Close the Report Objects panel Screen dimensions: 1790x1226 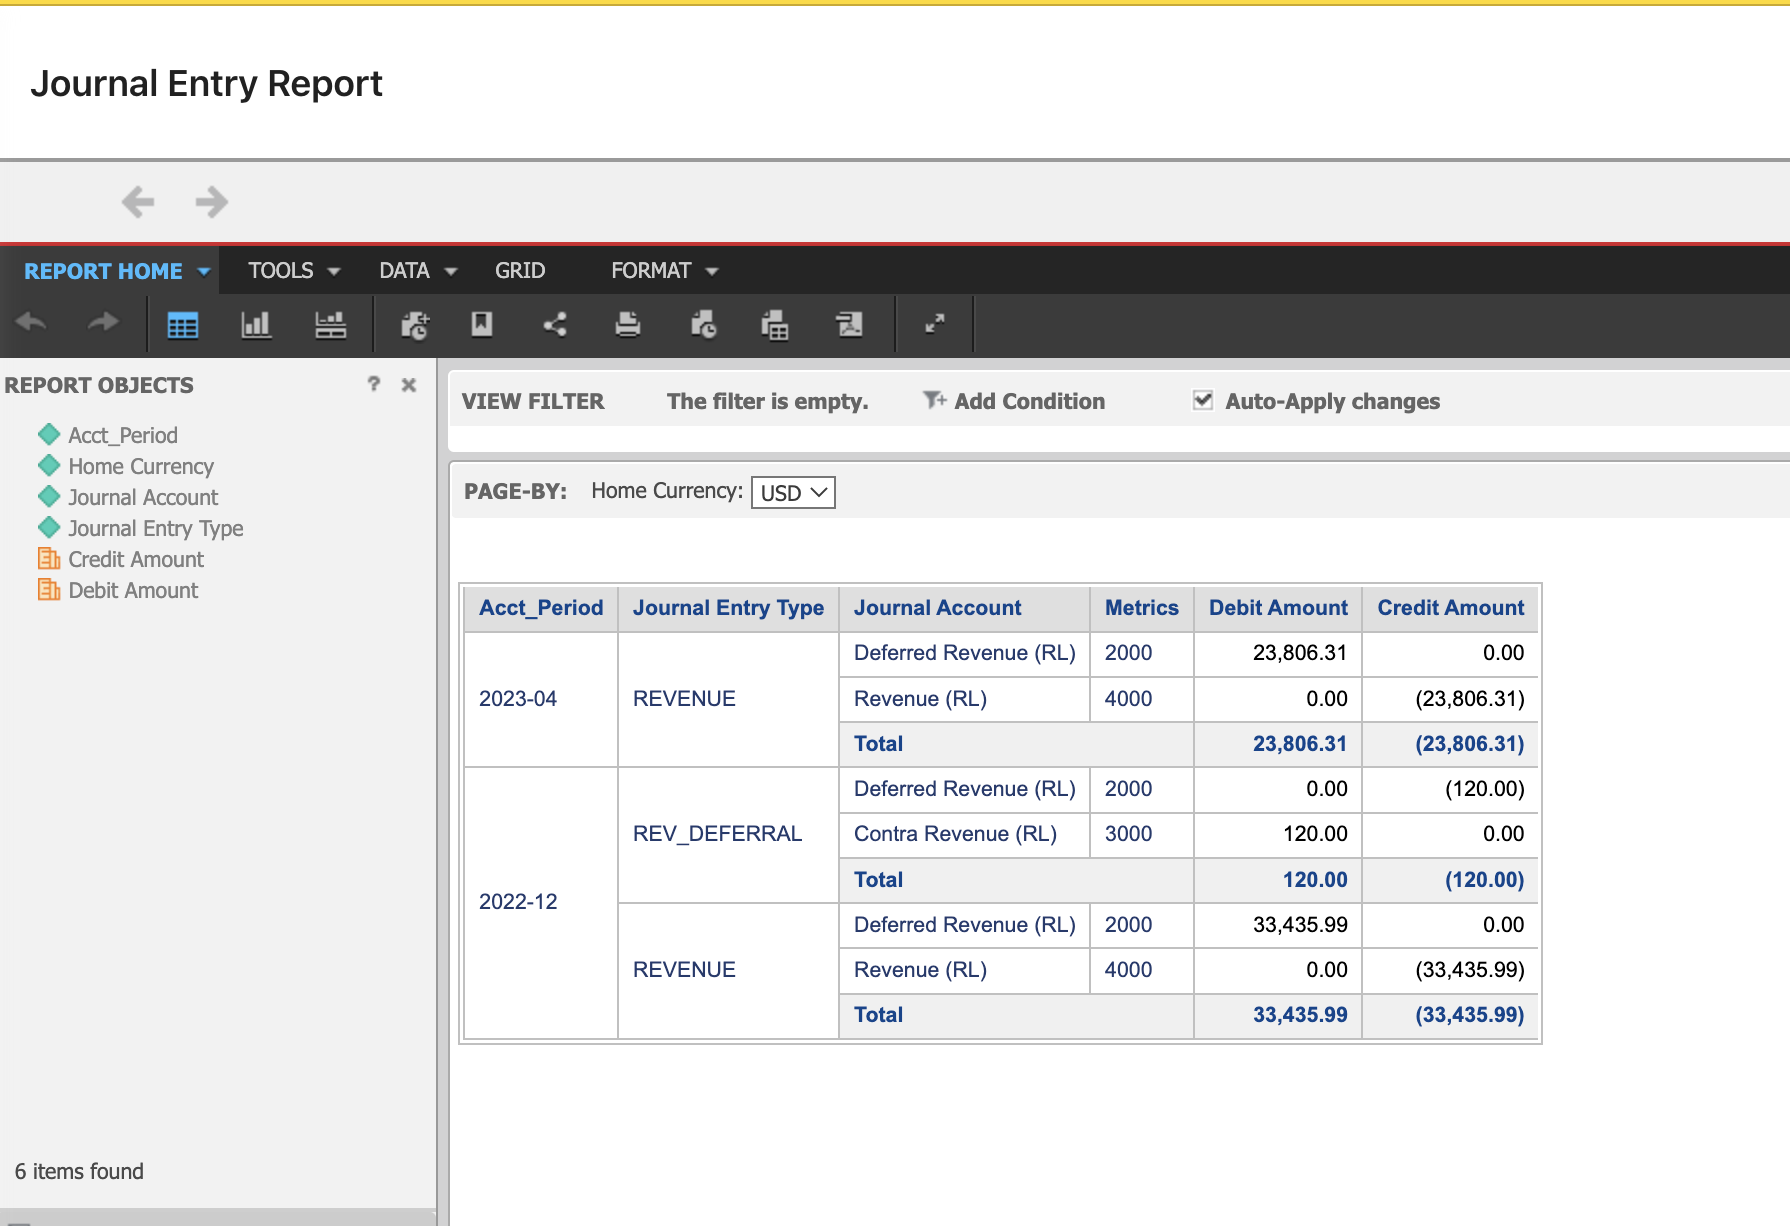click(409, 385)
